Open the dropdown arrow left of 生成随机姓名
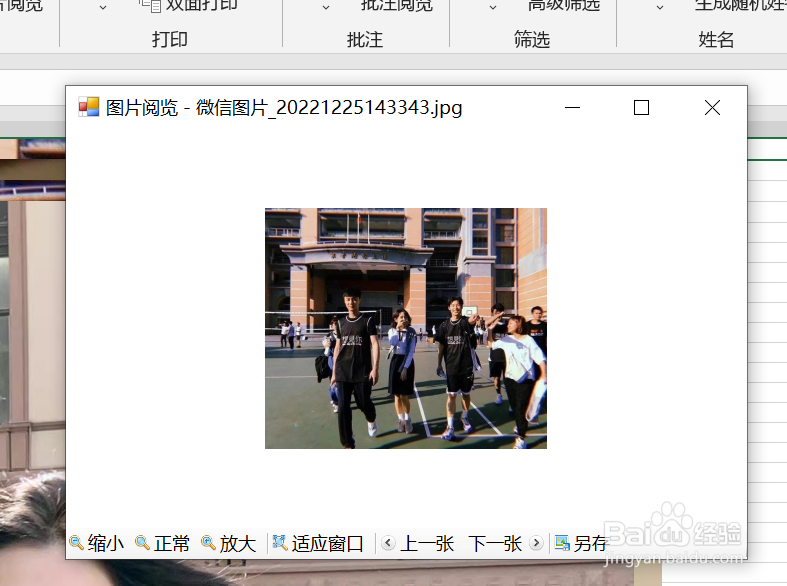The image size is (787, 586). coord(660,8)
